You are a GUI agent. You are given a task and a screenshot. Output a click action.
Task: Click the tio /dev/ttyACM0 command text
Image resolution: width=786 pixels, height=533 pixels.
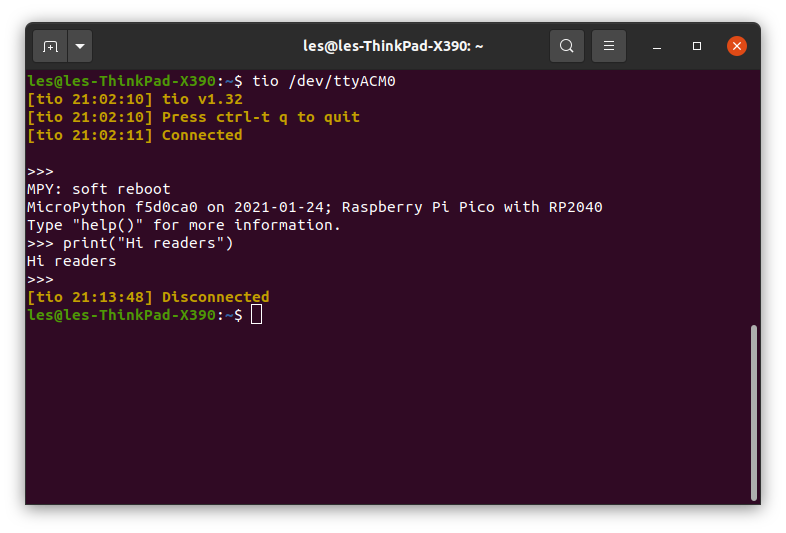point(324,81)
